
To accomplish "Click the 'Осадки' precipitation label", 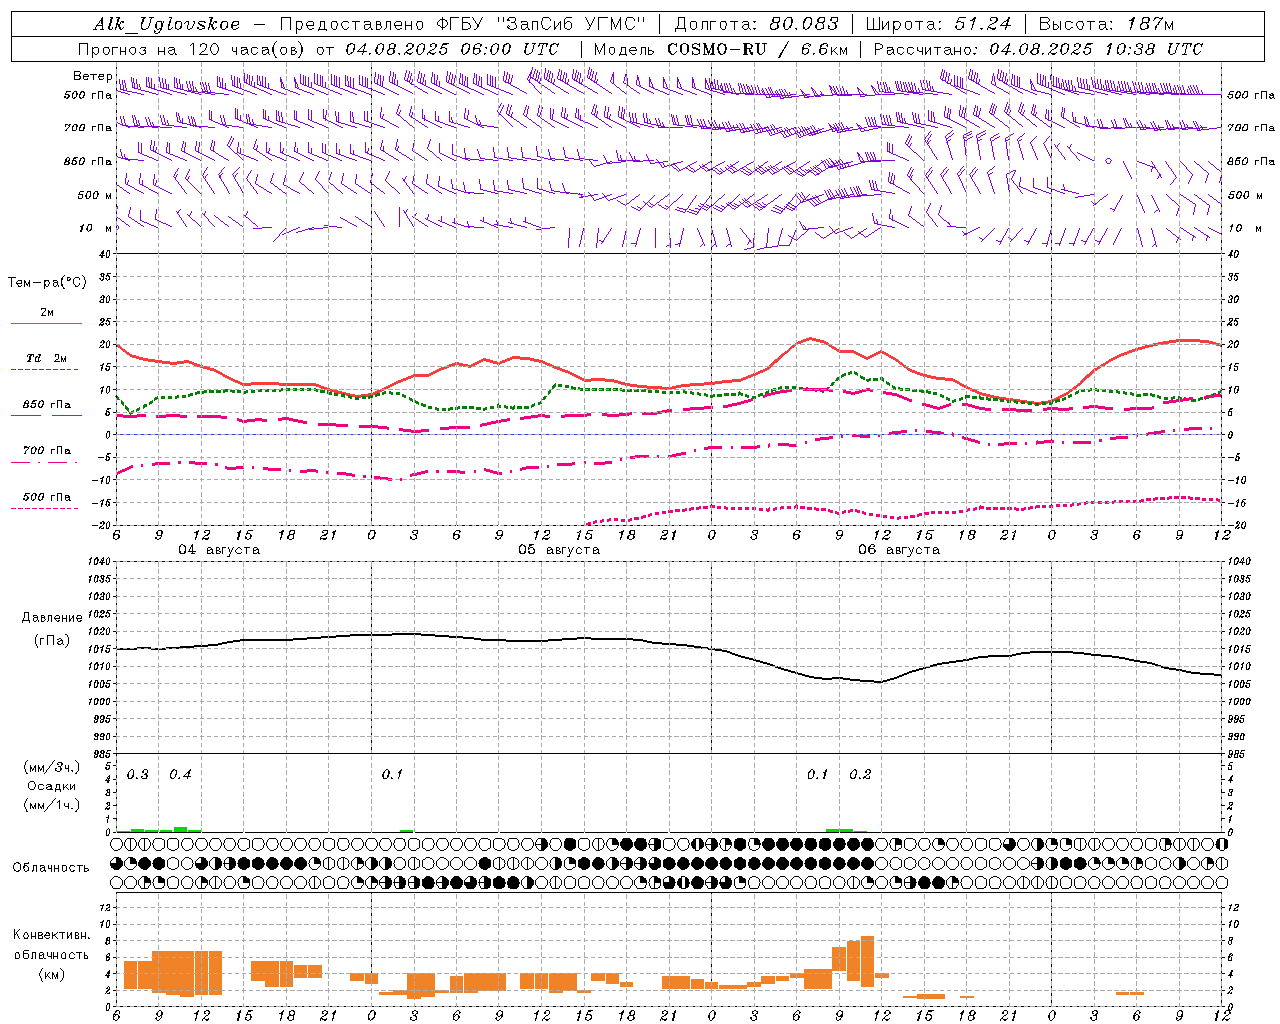I will click(x=52, y=786).
